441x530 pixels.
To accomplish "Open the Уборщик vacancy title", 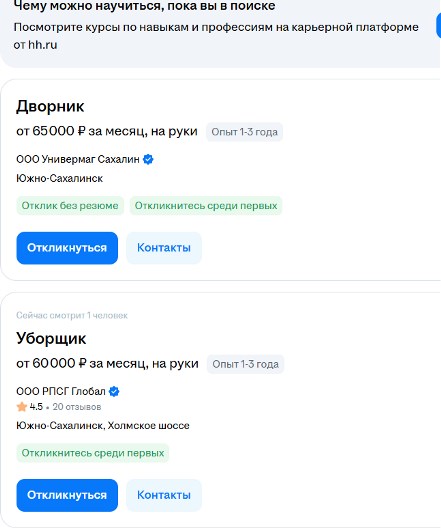I will pyautogui.click(x=51, y=338).
